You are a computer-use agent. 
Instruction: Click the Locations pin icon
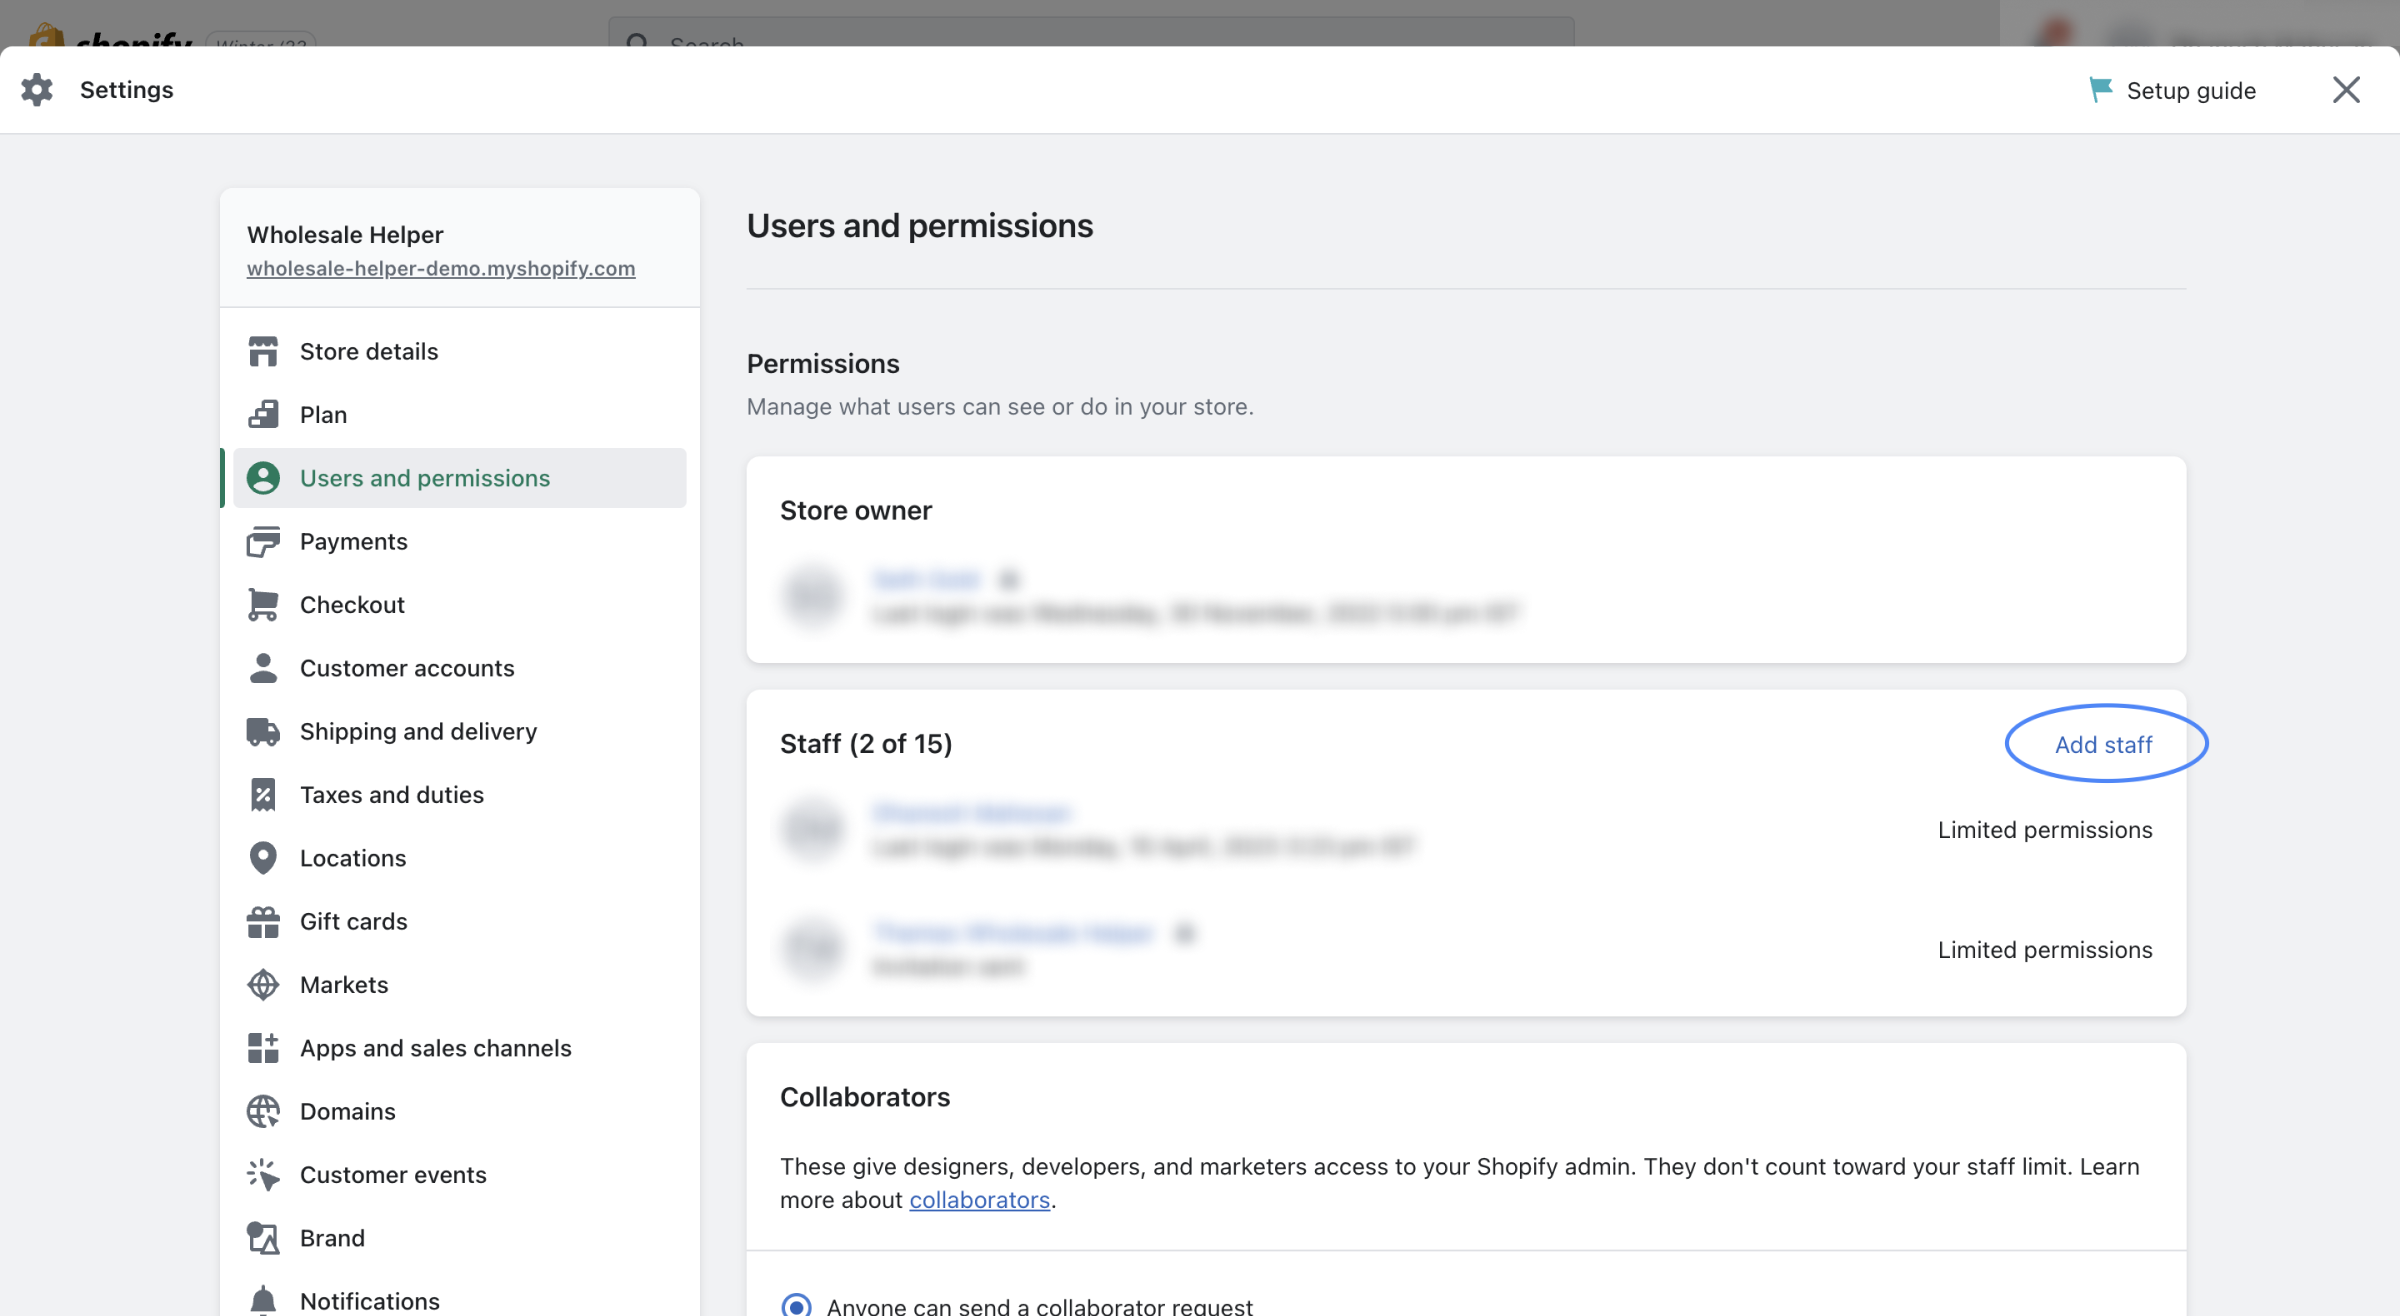point(263,858)
